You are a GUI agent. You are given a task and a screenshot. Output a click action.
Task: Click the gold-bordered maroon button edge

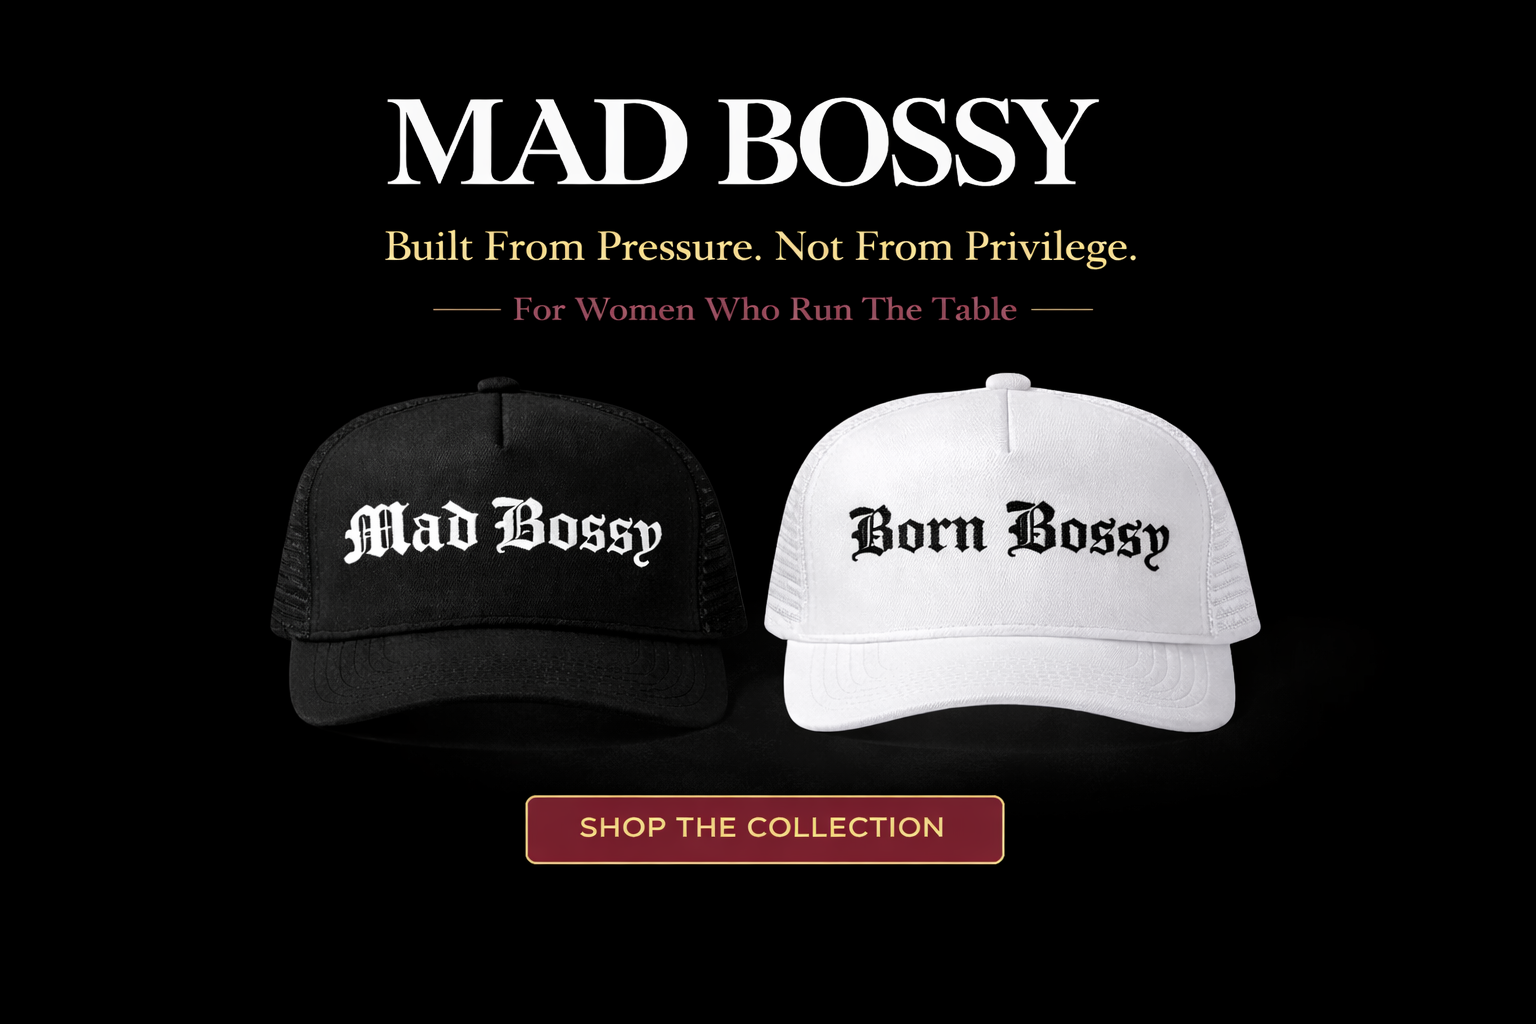tap(764, 798)
